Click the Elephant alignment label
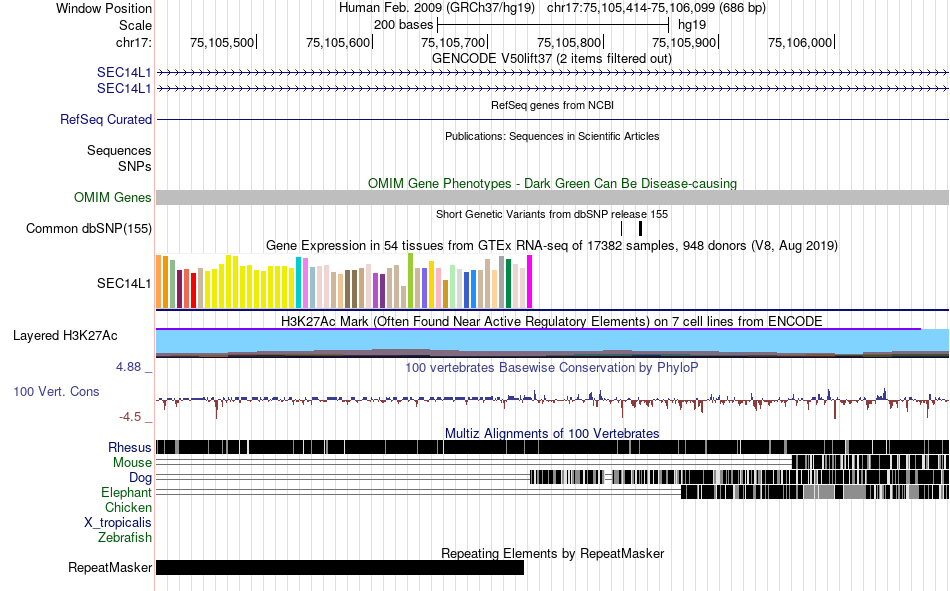Image resolution: width=950 pixels, height=591 pixels. pos(126,493)
